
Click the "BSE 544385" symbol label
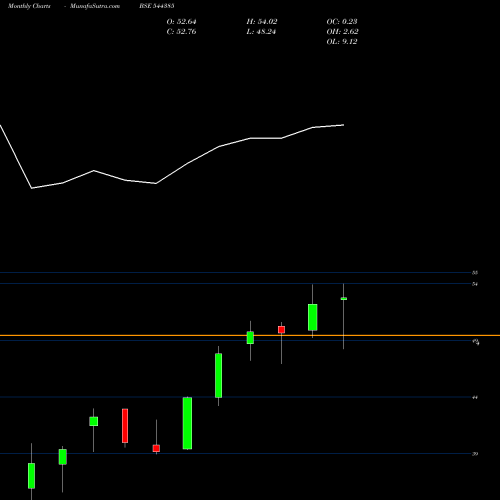pyautogui.click(x=157, y=6)
